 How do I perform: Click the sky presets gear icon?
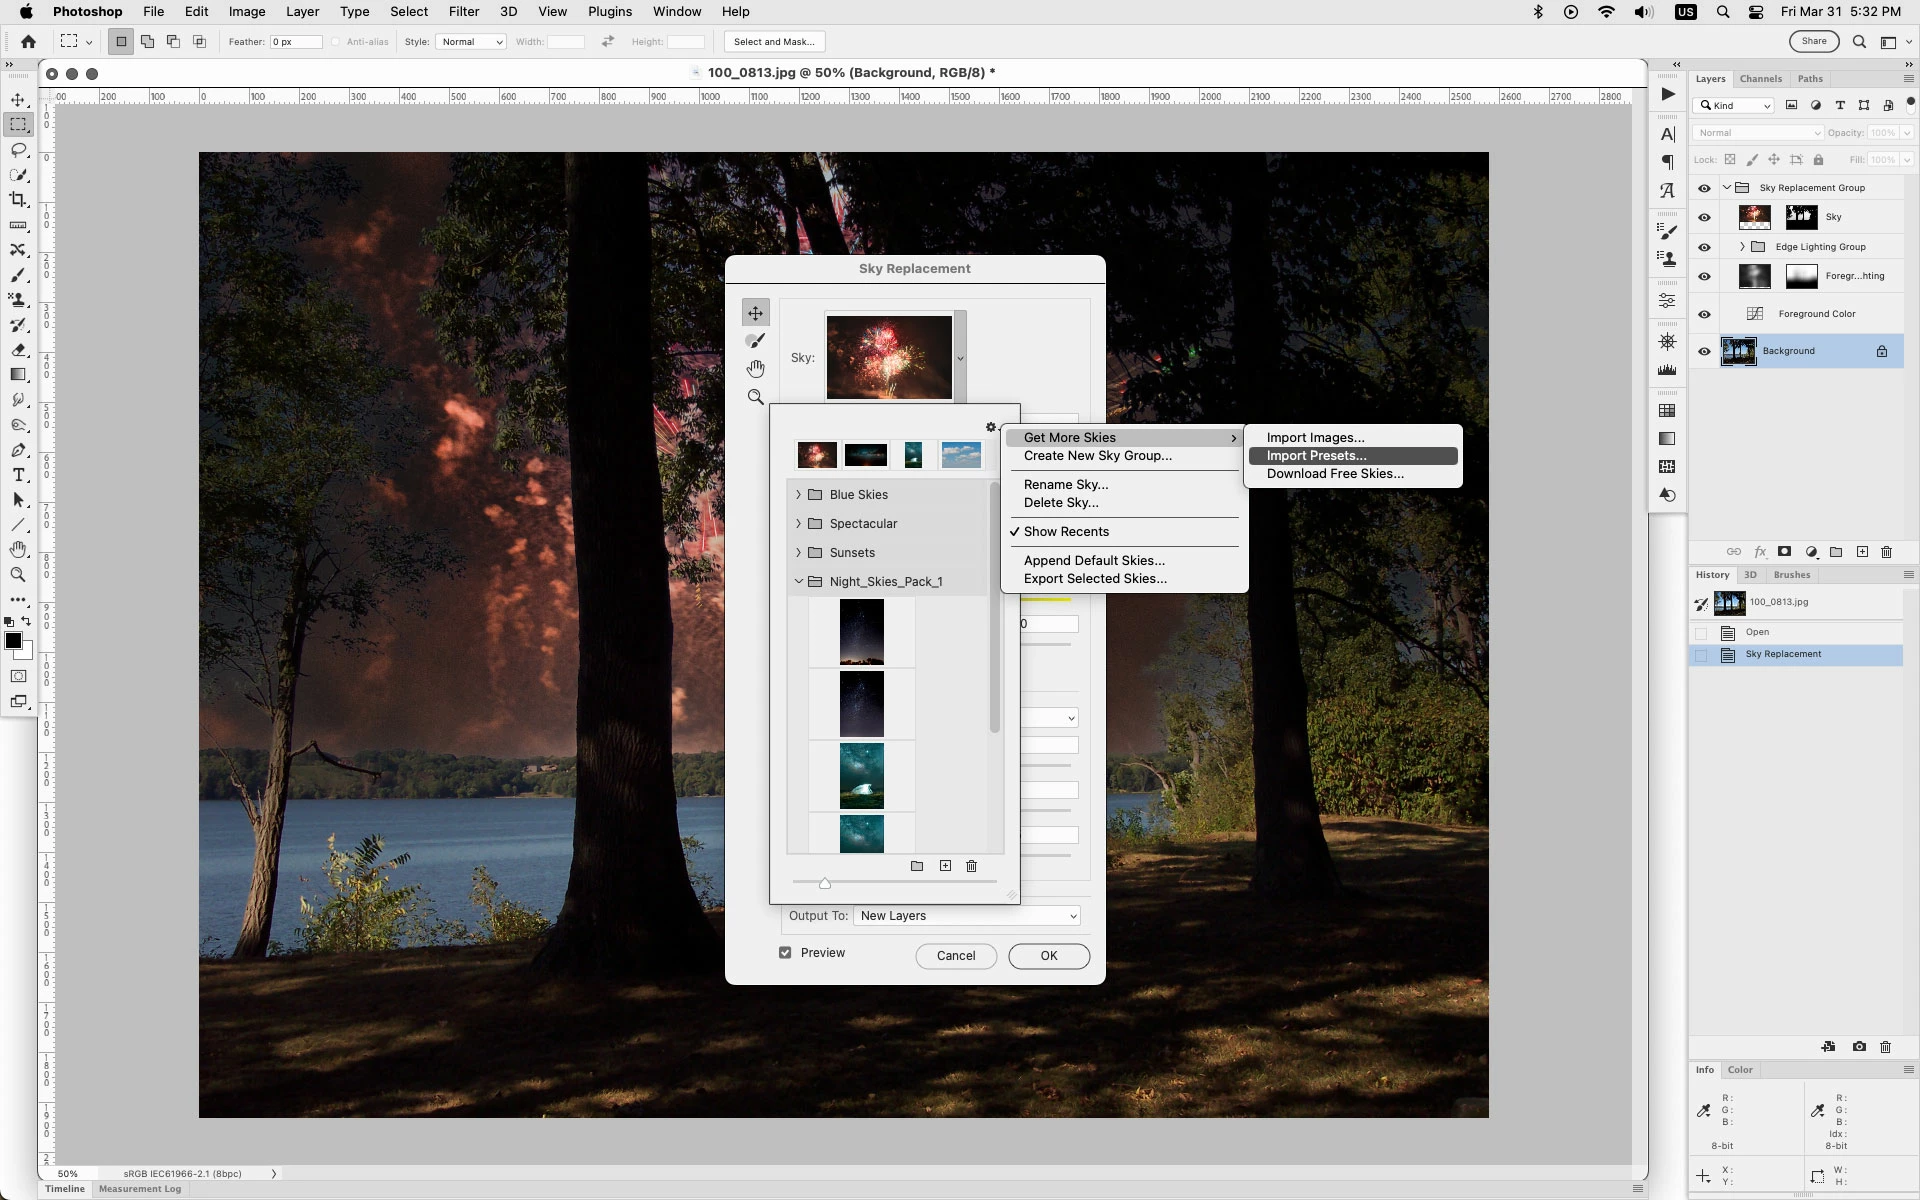(x=991, y=427)
